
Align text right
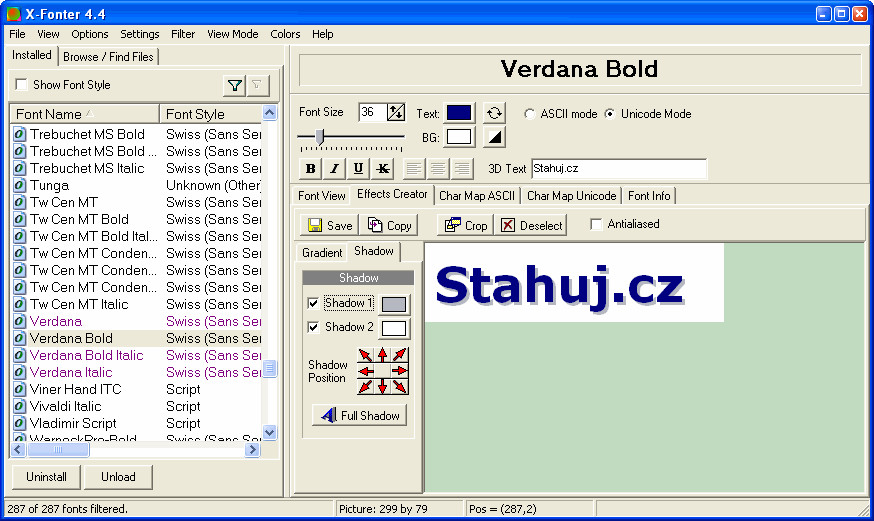(x=462, y=168)
